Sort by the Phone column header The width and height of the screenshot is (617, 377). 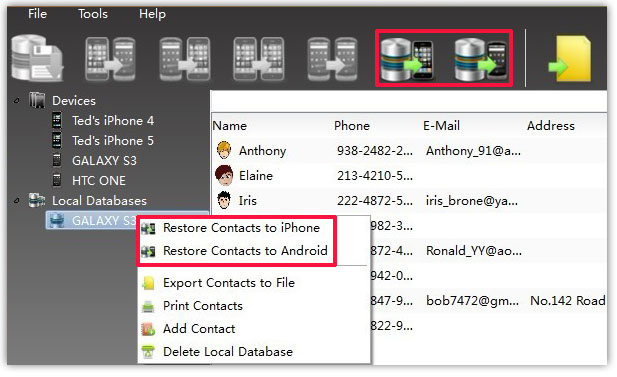click(x=352, y=126)
